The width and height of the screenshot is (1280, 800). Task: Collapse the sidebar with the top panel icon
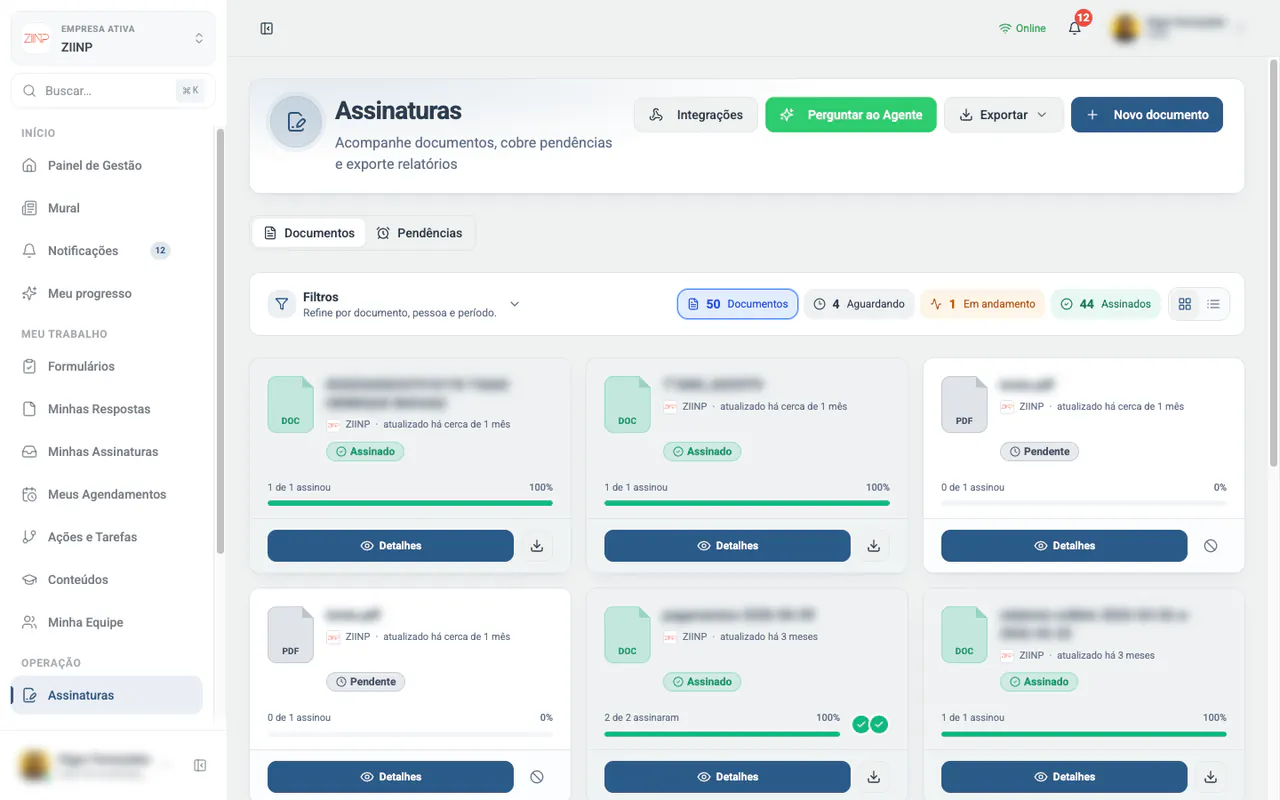click(267, 28)
